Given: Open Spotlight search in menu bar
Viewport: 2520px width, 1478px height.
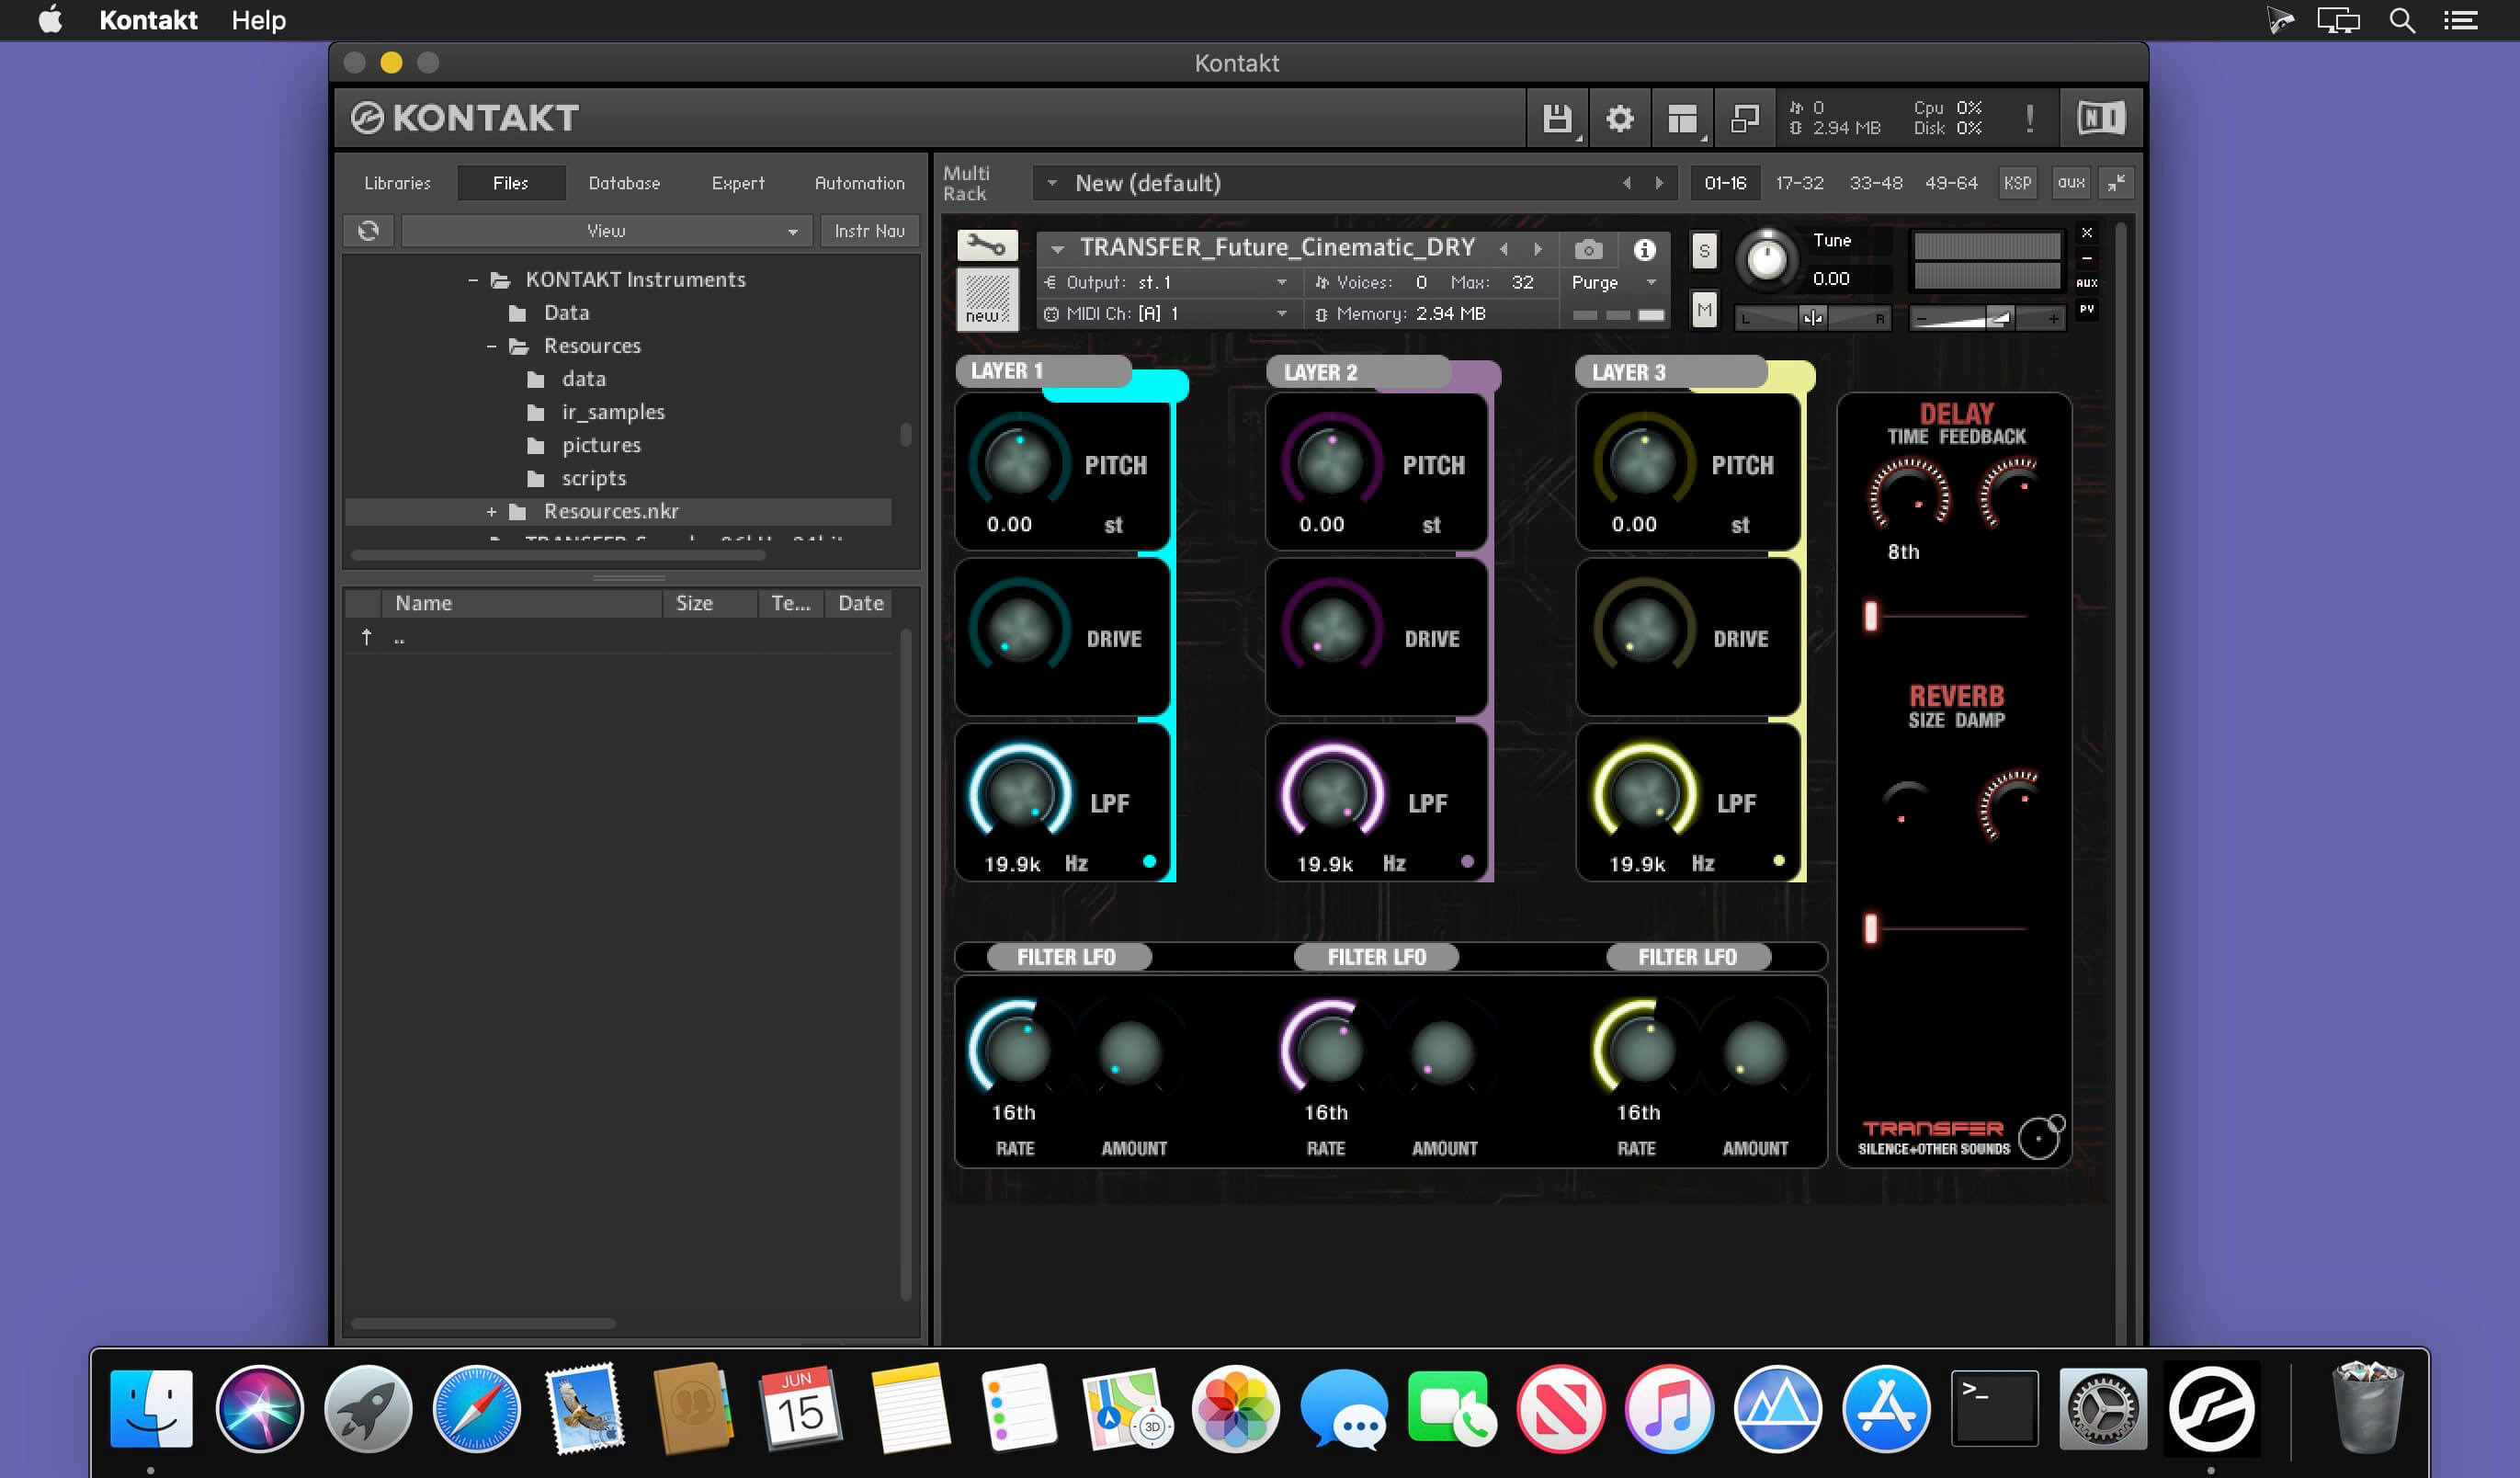Looking at the screenshot, I should coord(2402,20).
